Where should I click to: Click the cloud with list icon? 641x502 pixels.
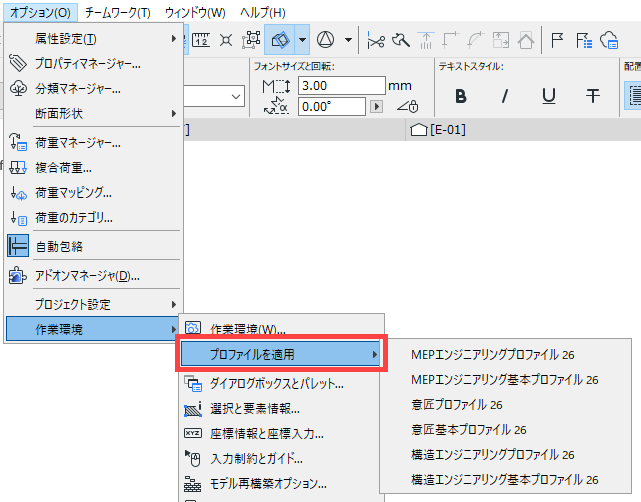point(609,40)
